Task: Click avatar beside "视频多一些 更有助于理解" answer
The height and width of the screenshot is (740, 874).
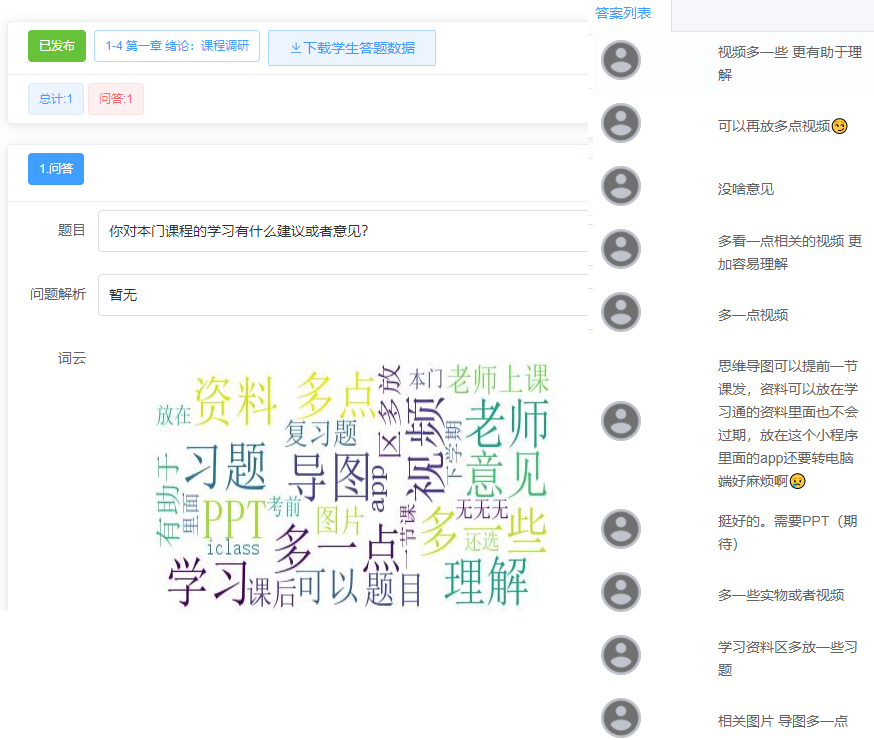Action: [621, 61]
